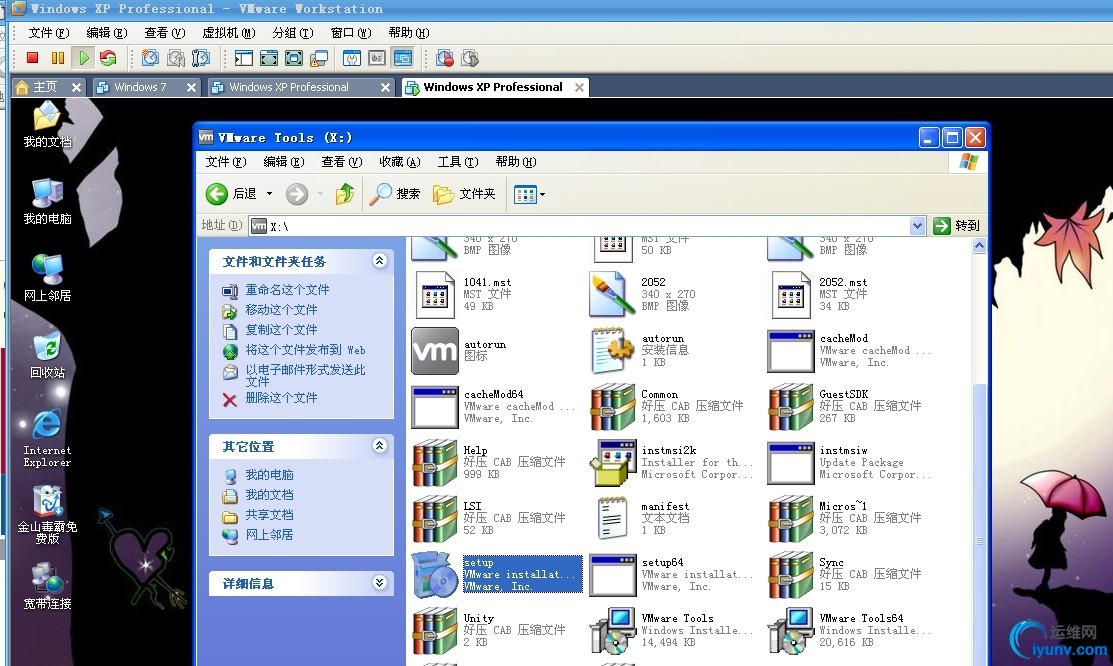This screenshot has width=1113, height=666.
Task: Toggle the 文件夹 folders pane button
Action: pos(464,194)
